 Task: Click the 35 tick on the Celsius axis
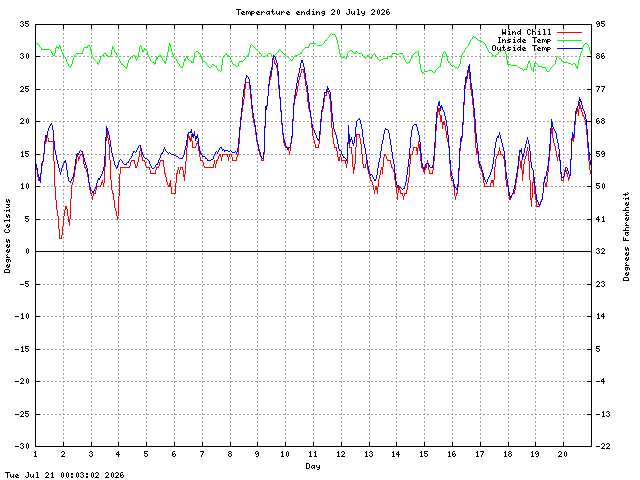(x=24, y=24)
